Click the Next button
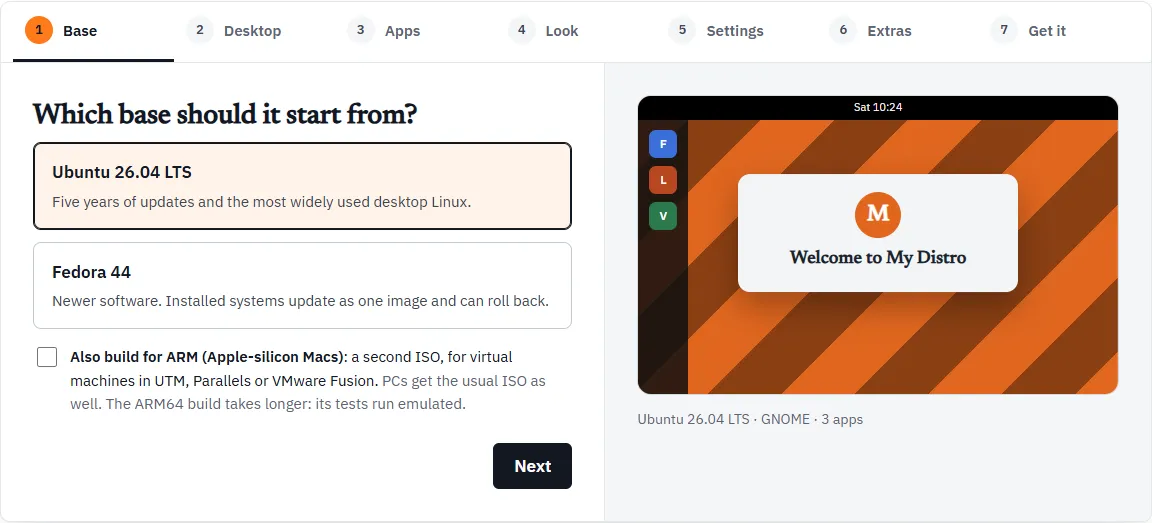This screenshot has width=1152, height=523. tap(532, 466)
